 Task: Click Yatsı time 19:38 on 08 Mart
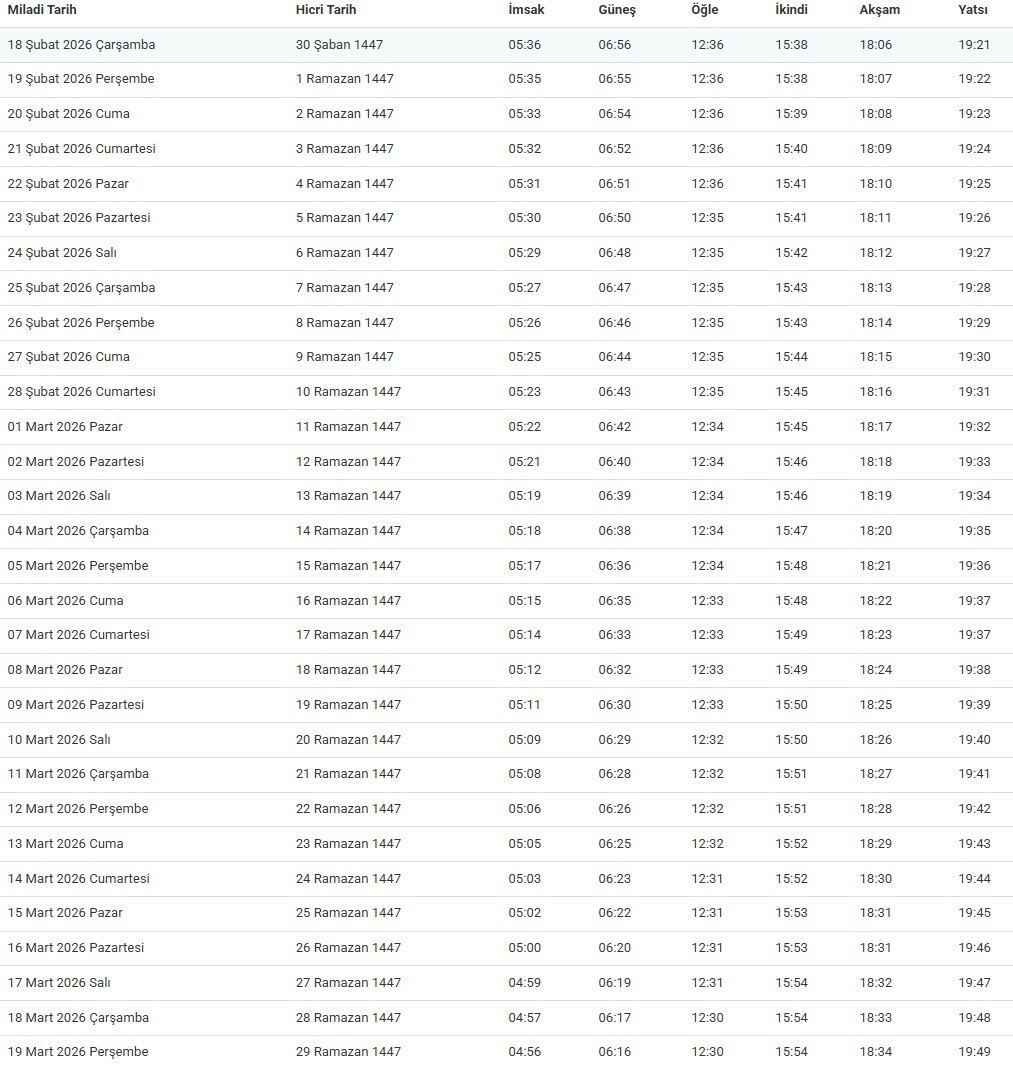coord(974,670)
